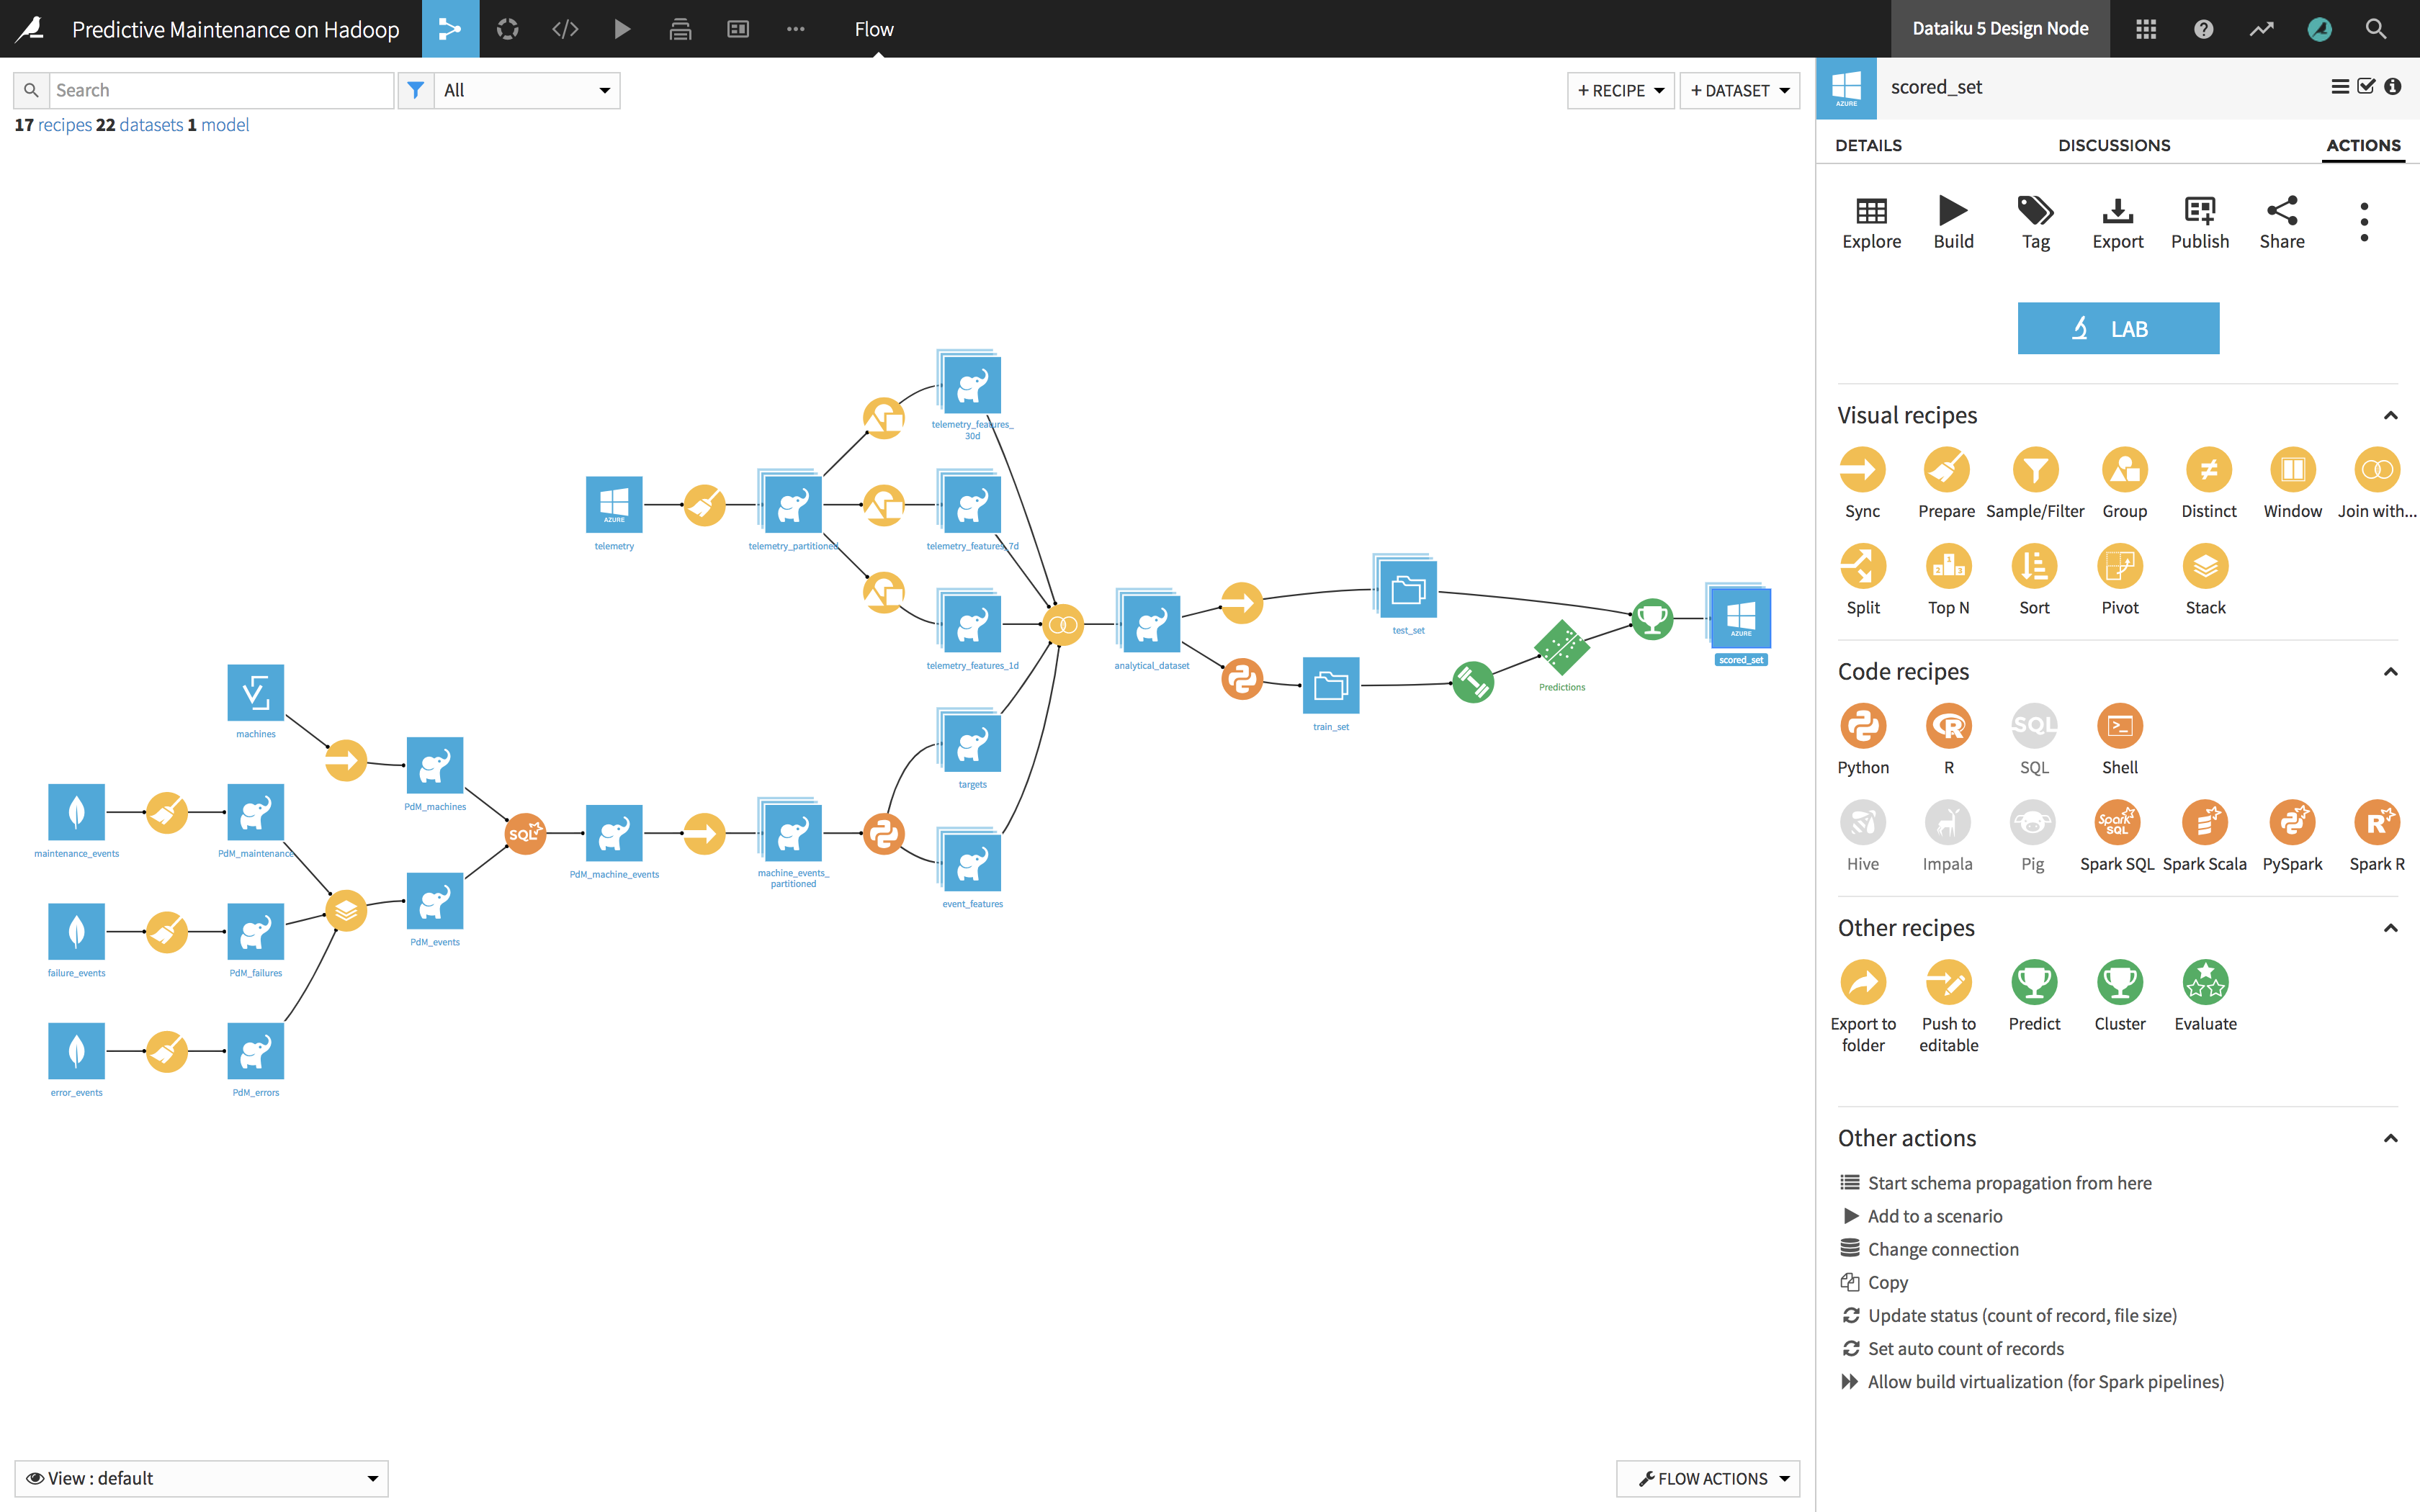This screenshot has height=1512, width=2420.
Task: Create a PySpark recipe
Action: coord(2292,822)
